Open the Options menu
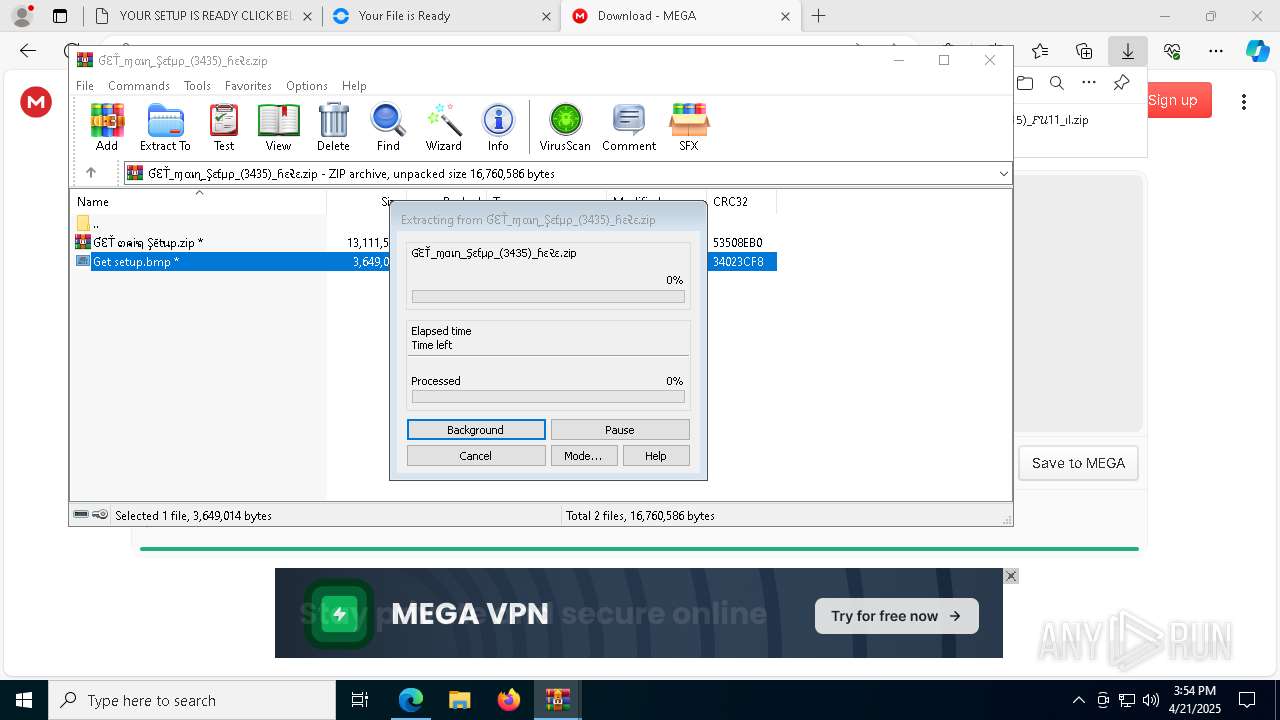1280x720 pixels. point(307,86)
